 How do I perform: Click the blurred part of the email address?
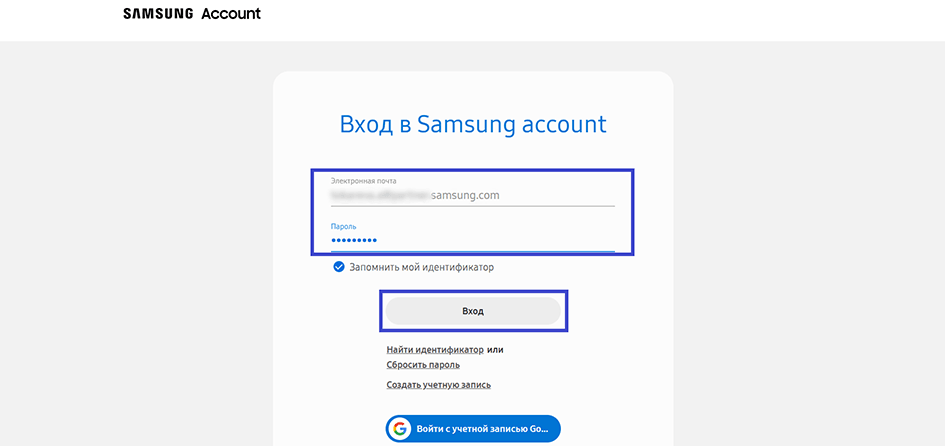(380, 196)
